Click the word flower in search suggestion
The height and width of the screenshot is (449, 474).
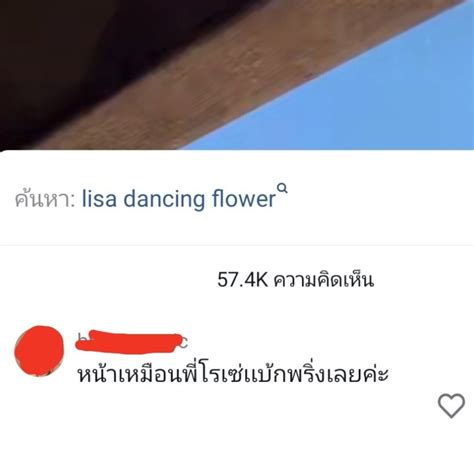244,199
